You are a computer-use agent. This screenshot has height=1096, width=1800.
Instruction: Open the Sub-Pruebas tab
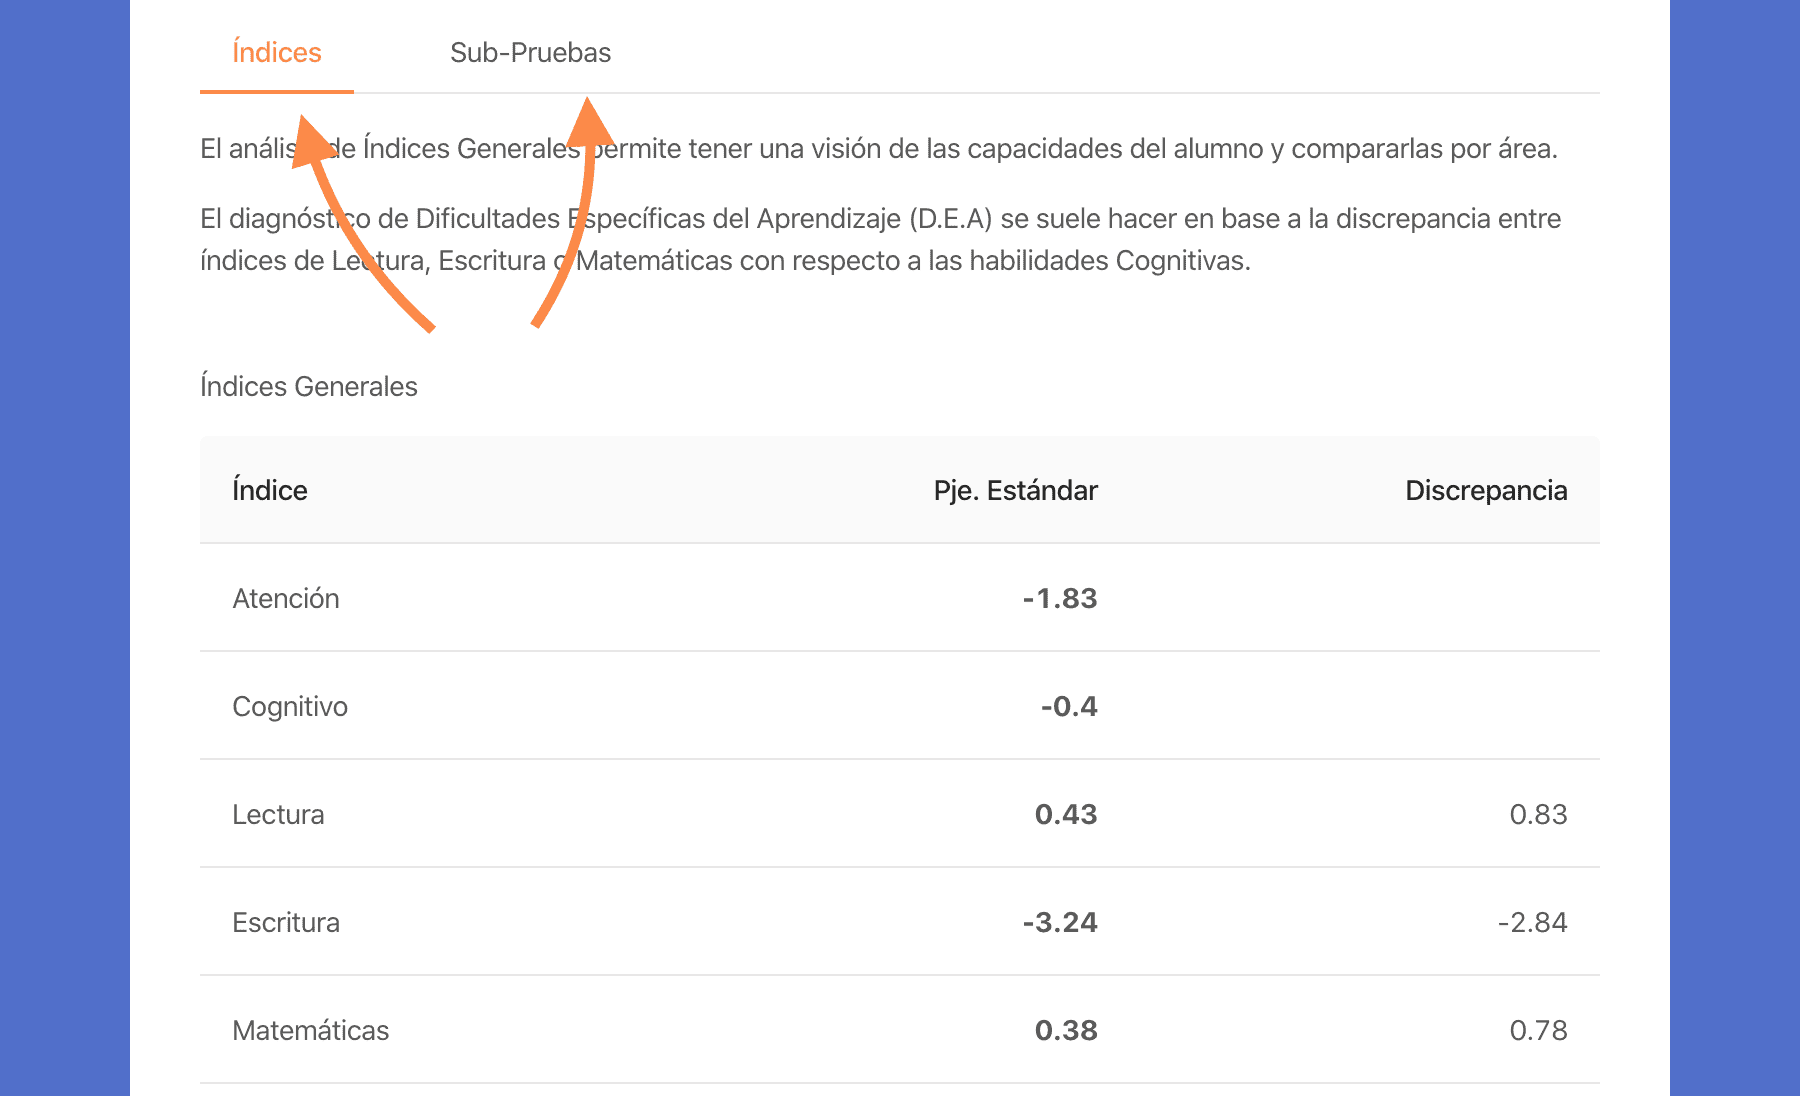click(530, 52)
